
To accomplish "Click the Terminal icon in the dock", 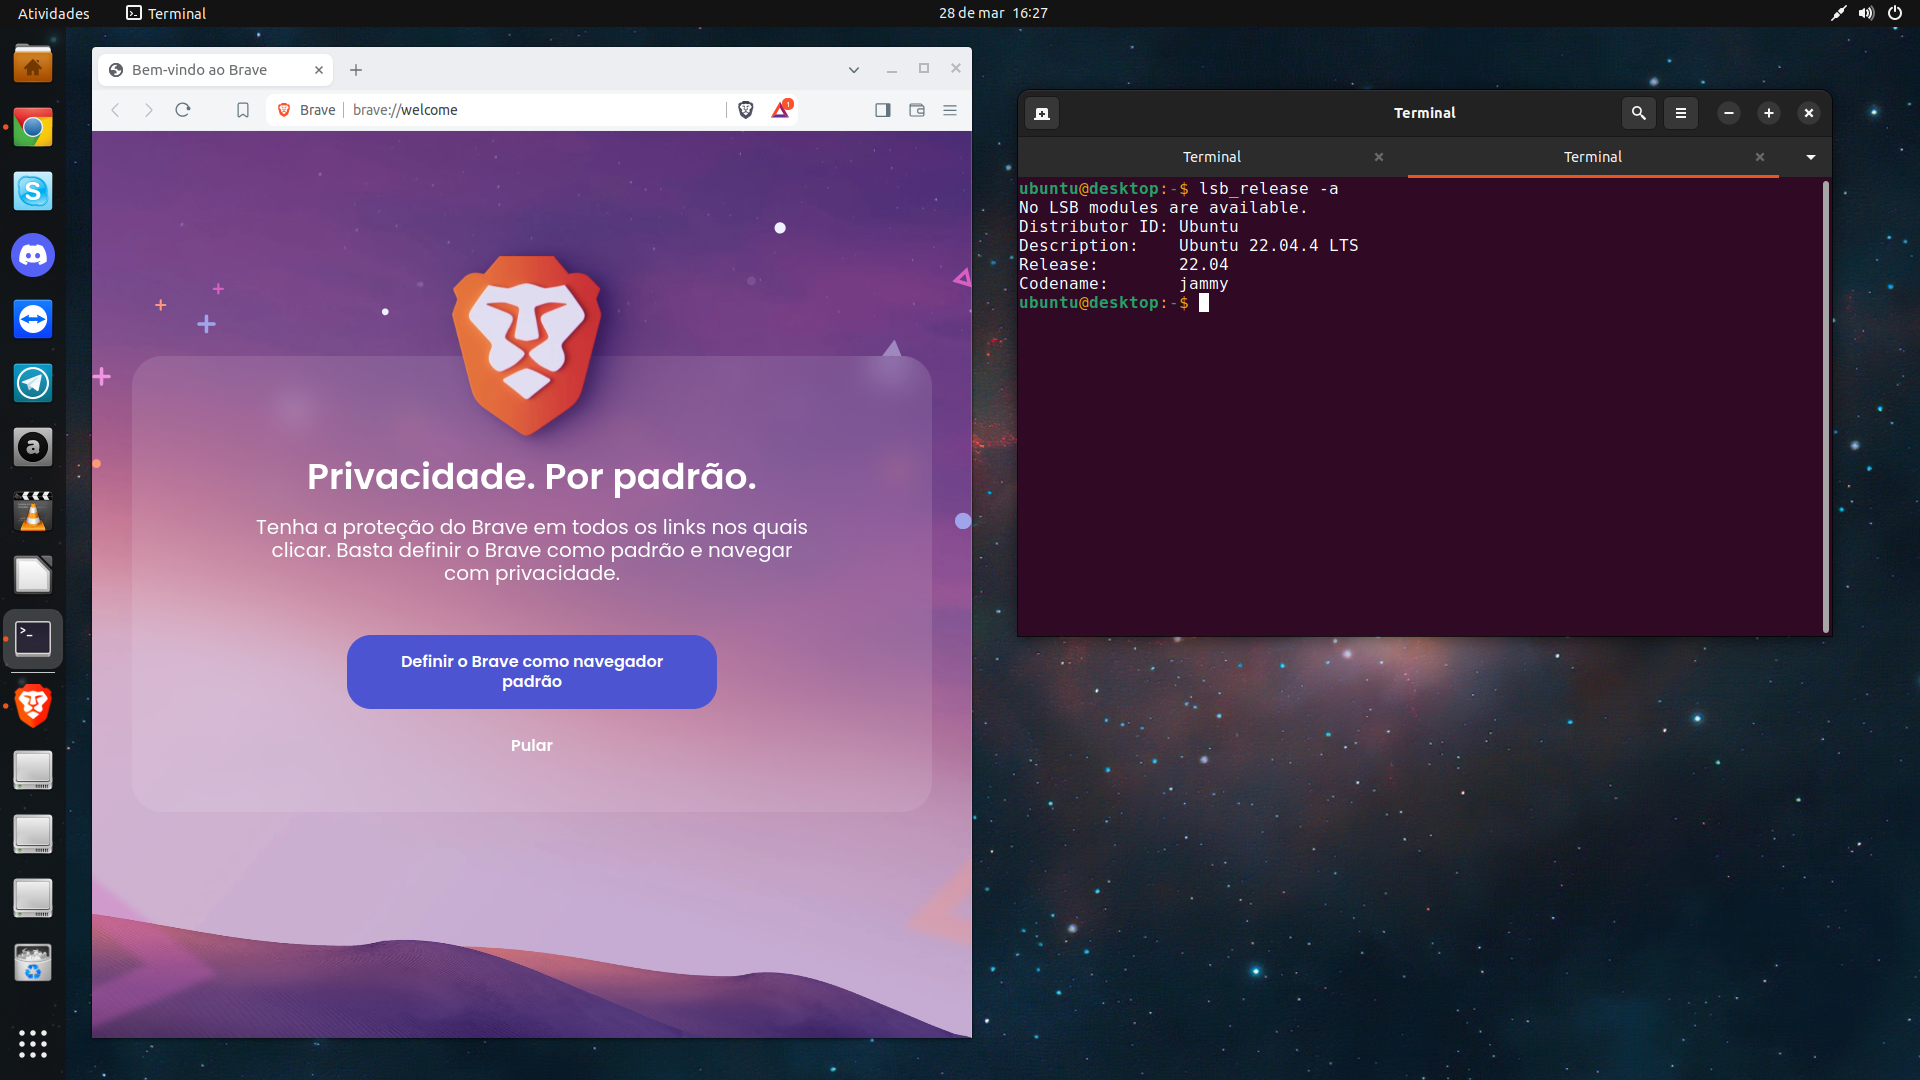I will click(x=33, y=639).
